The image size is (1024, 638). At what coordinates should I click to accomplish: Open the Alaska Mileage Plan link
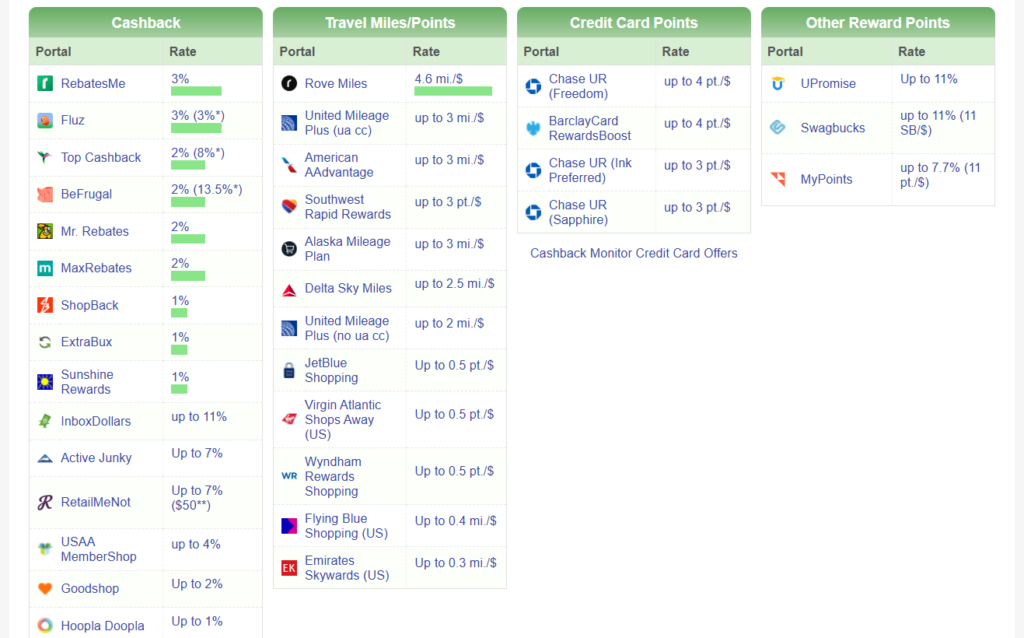click(347, 249)
